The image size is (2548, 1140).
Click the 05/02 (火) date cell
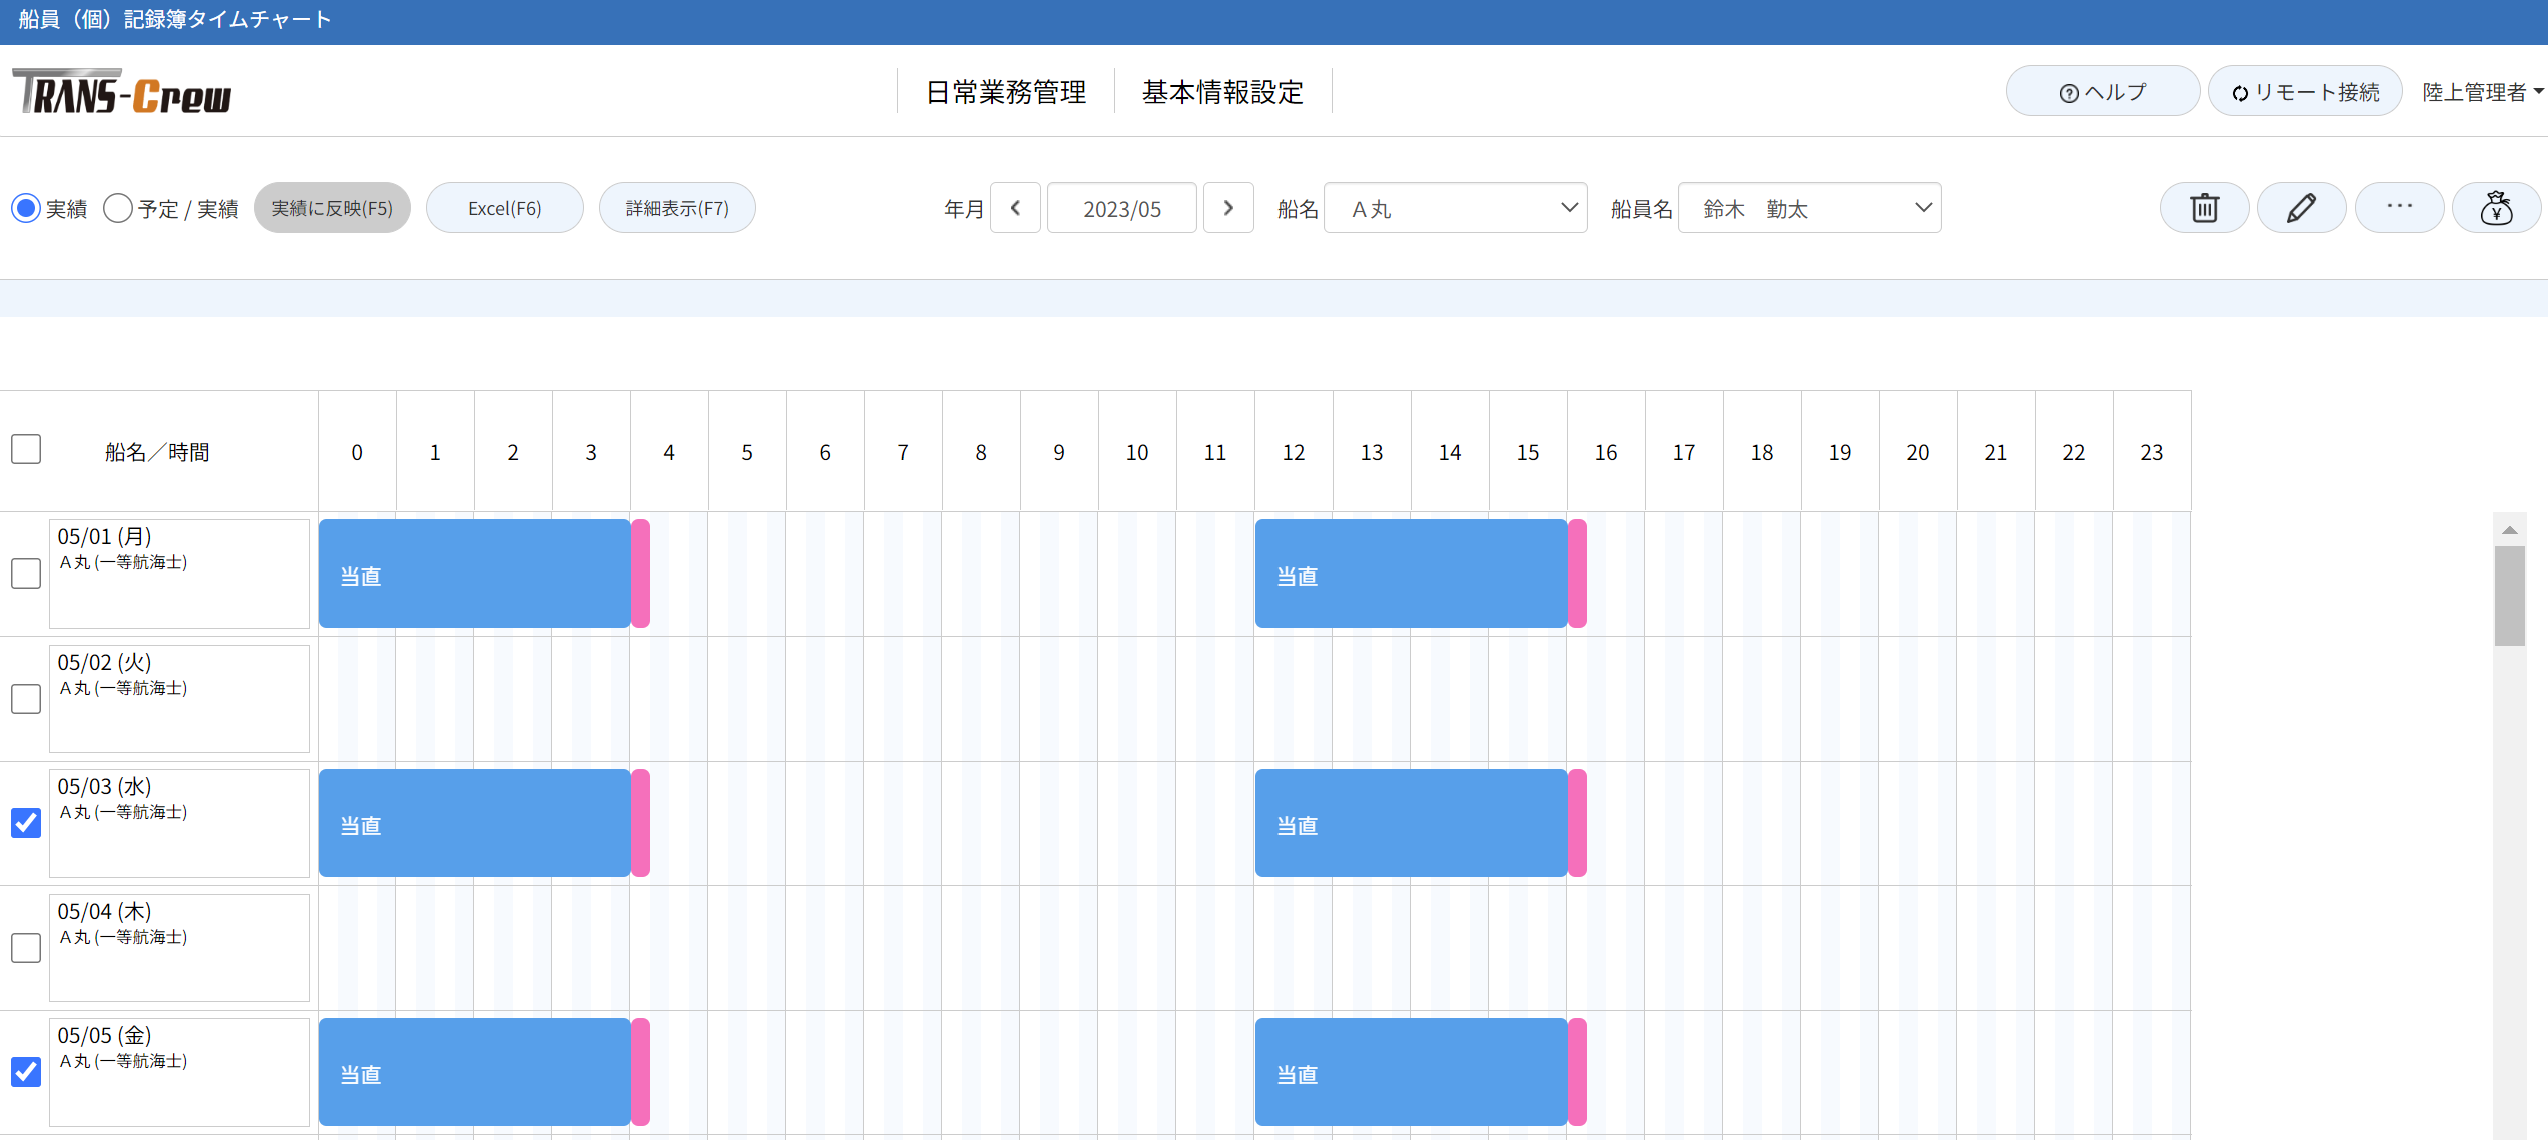pyautogui.click(x=180, y=699)
